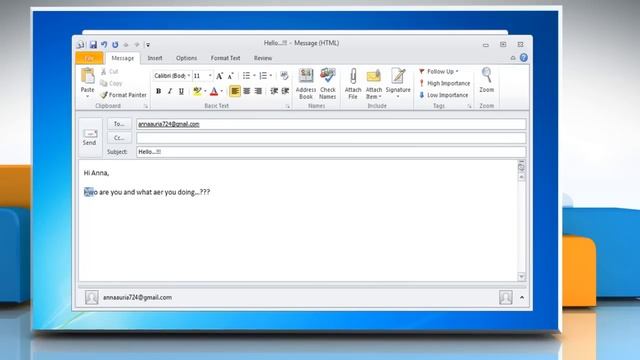Open the File tab
The width and height of the screenshot is (640, 360).
point(89,58)
